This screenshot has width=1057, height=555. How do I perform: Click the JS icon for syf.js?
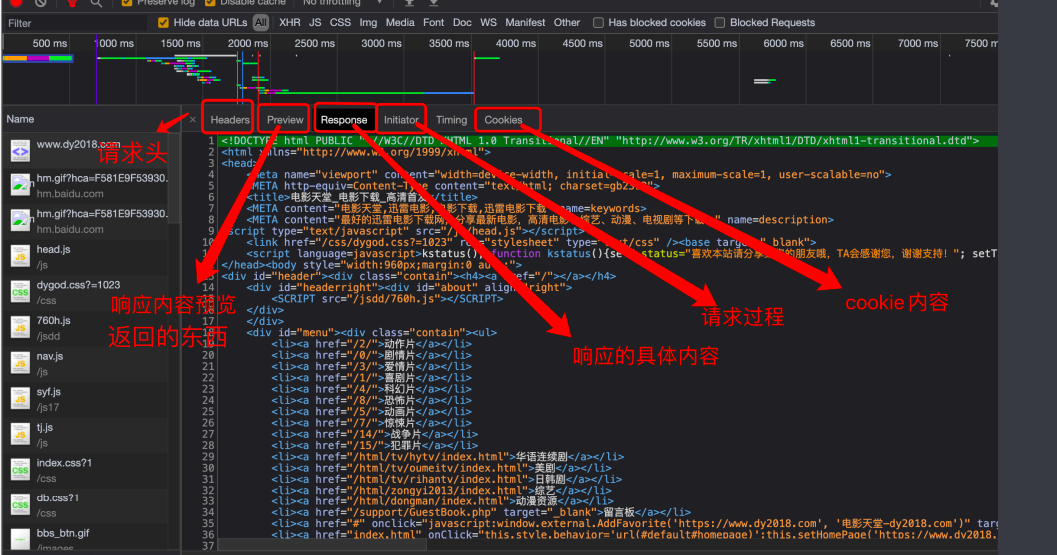pyautogui.click(x=20, y=399)
